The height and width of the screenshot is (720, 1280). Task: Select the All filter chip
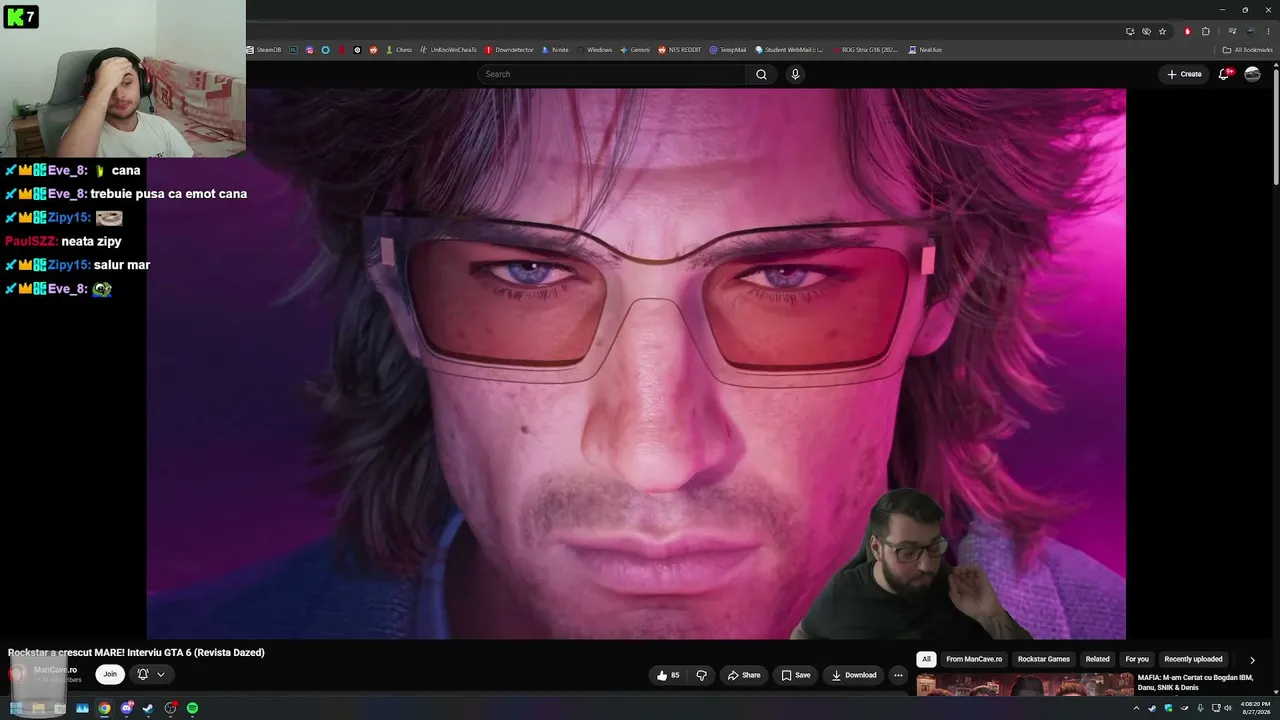point(926,660)
